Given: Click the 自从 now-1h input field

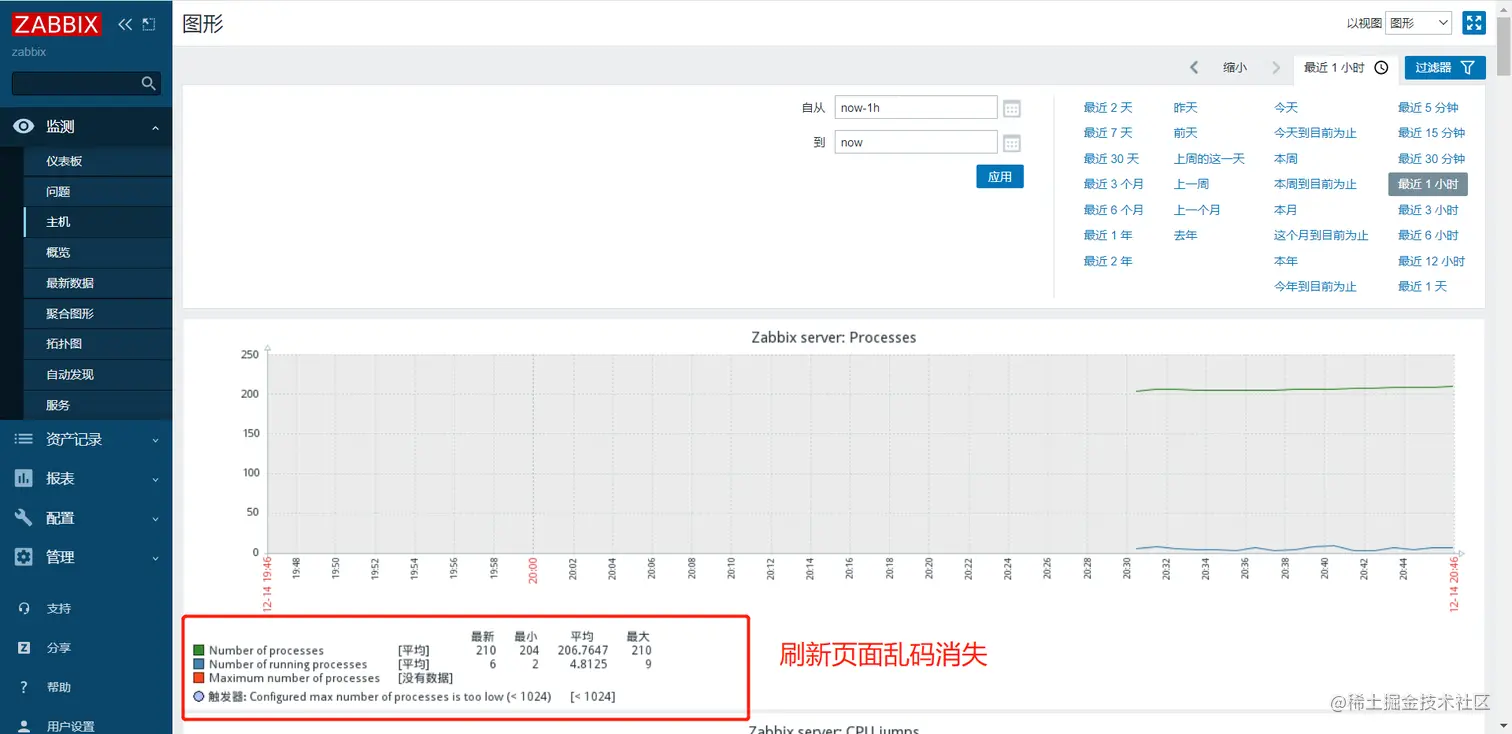Looking at the screenshot, I should pyautogui.click(x=916, y=108).
